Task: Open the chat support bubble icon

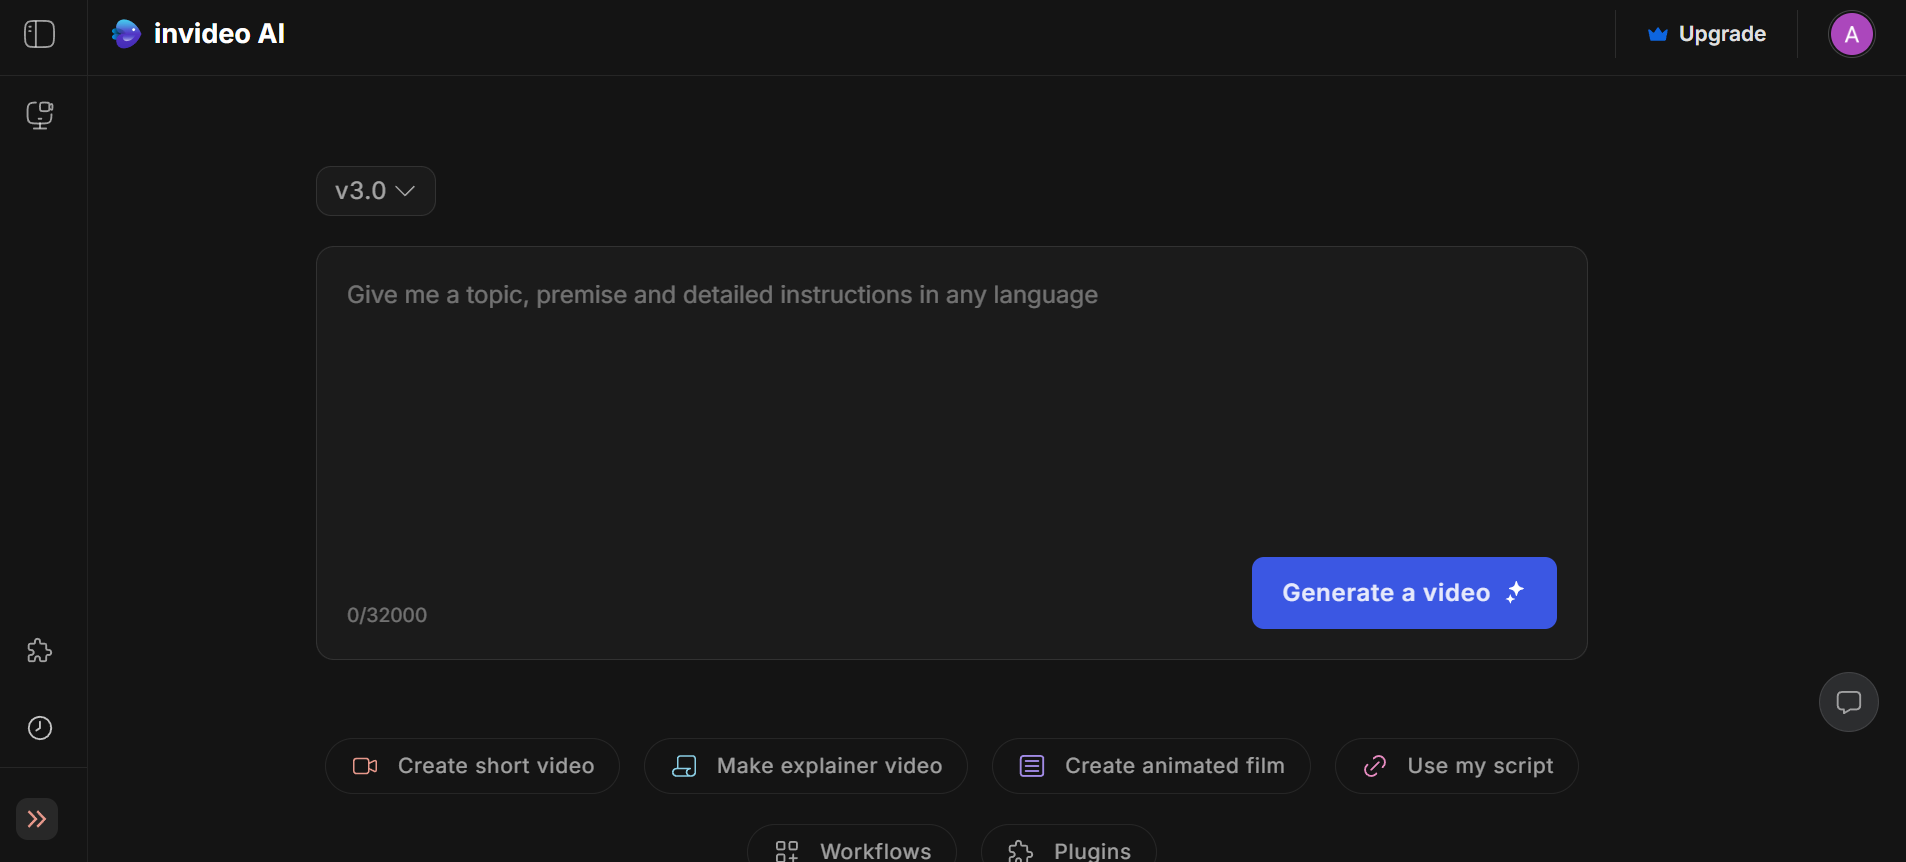Action: point(1848,702)
